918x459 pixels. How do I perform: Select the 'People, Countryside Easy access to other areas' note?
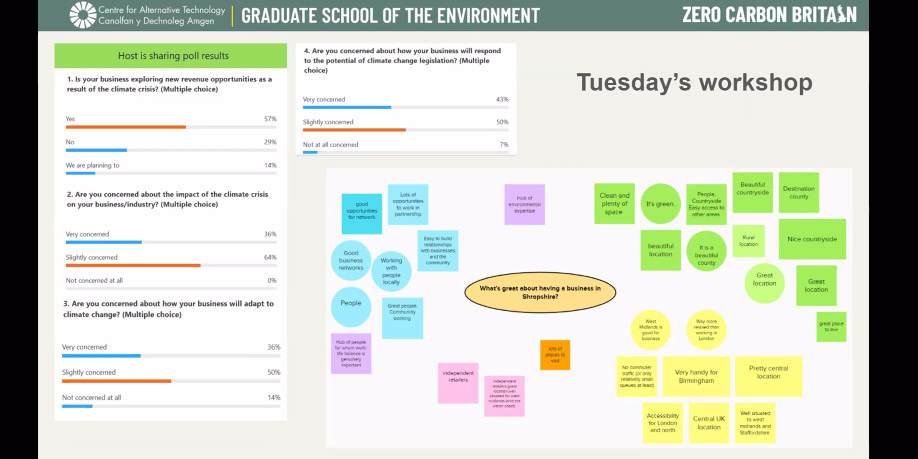(707, 204)
